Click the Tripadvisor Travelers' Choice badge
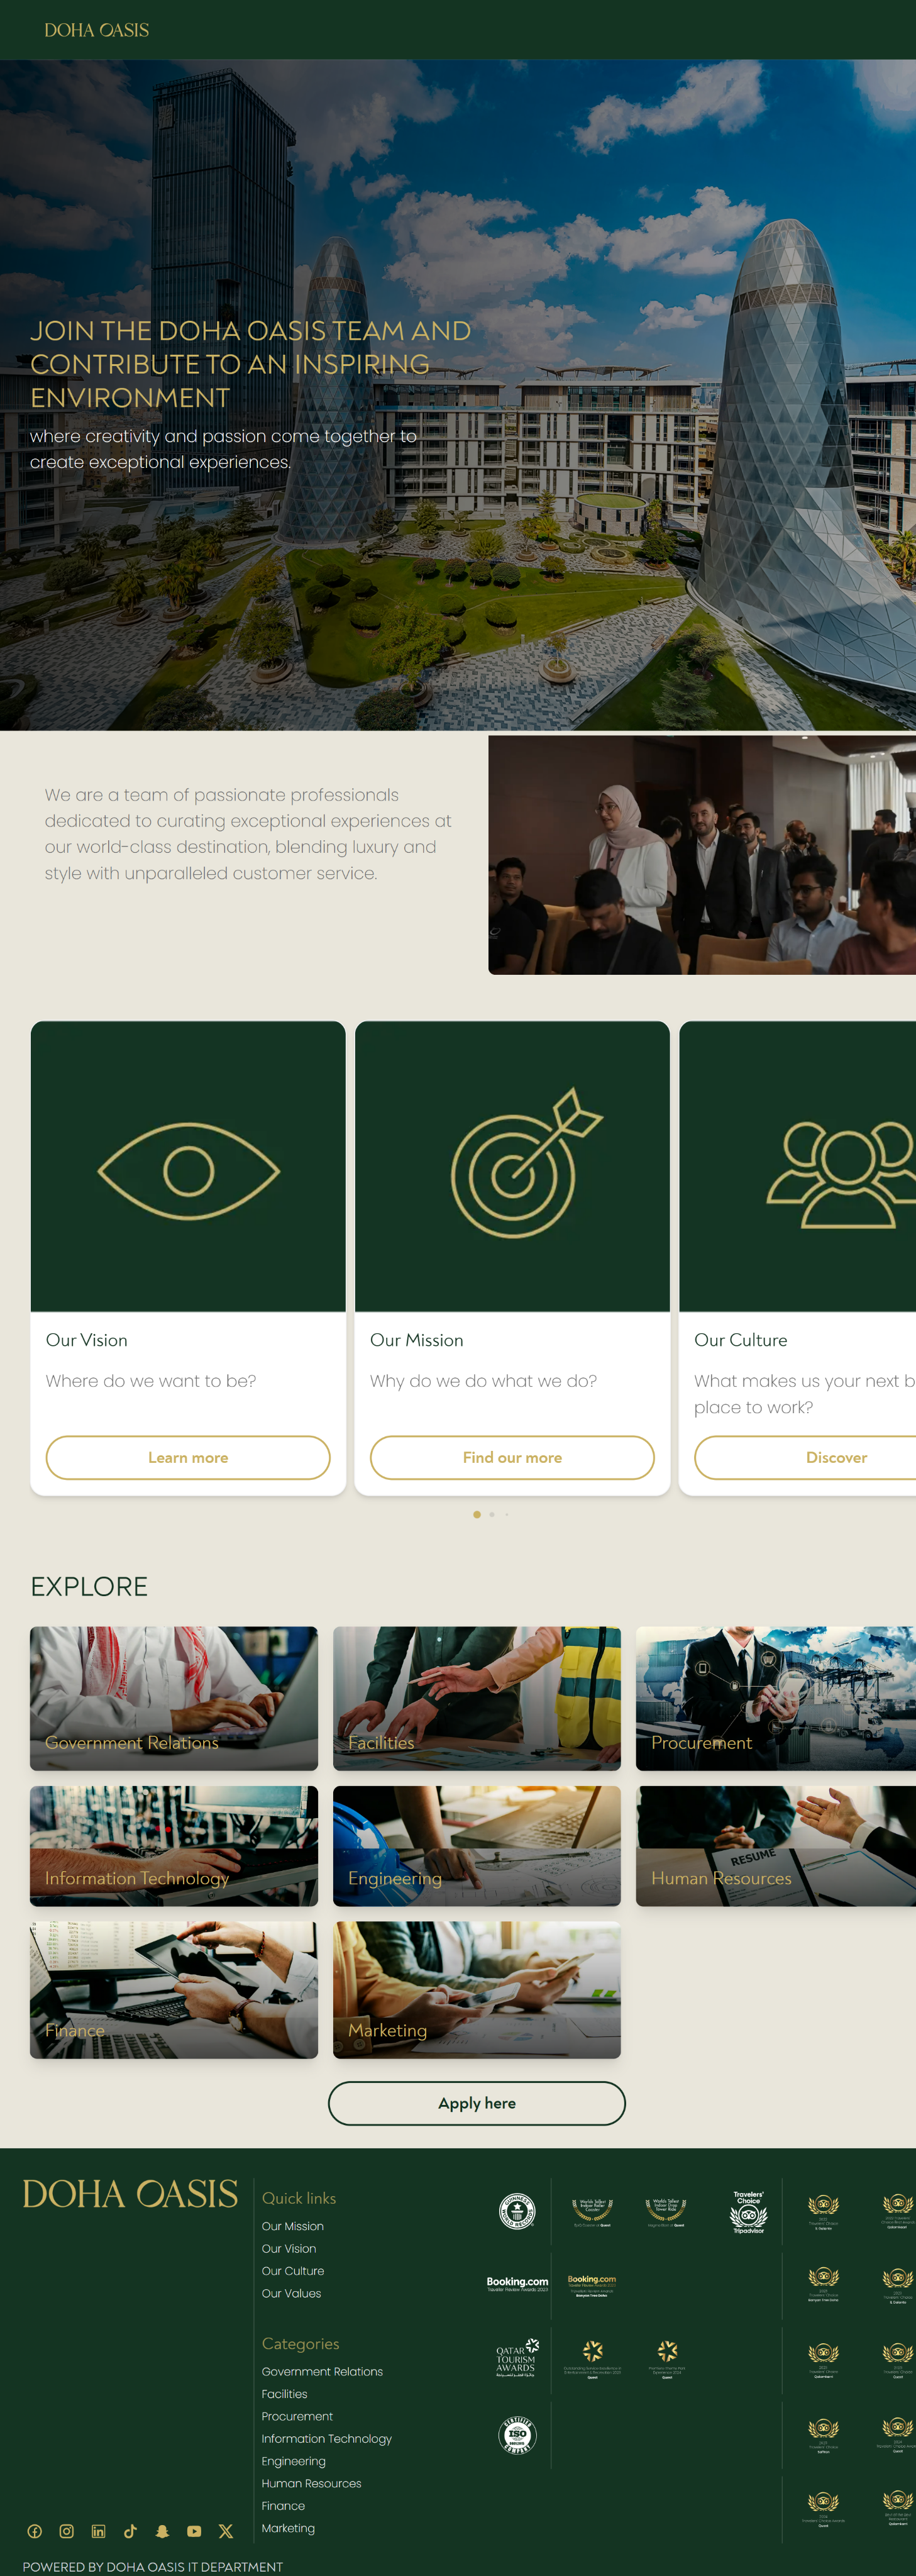The image size is (916, 2576). (748, 2212)
